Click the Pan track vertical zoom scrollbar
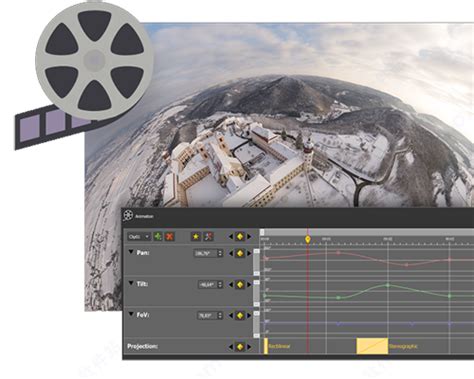This screenshot has width=474, height=379. pos(256,262)
